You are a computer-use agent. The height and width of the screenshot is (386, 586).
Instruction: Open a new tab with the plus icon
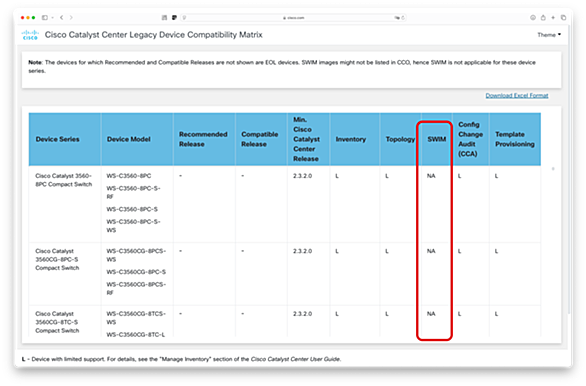553,18
